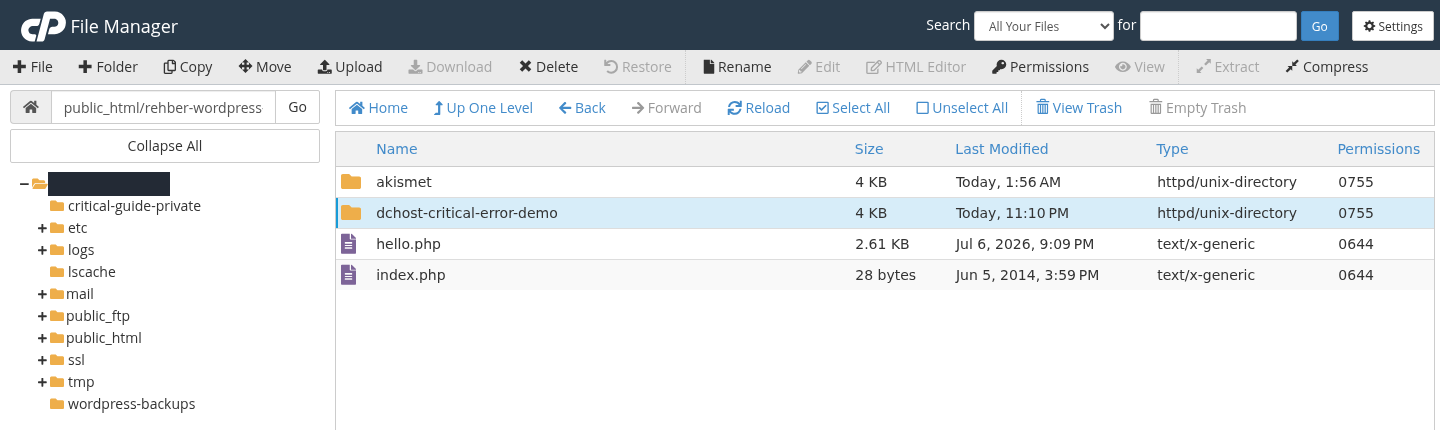Select the index.php file
1440x430 pixels.
(887, 275)
